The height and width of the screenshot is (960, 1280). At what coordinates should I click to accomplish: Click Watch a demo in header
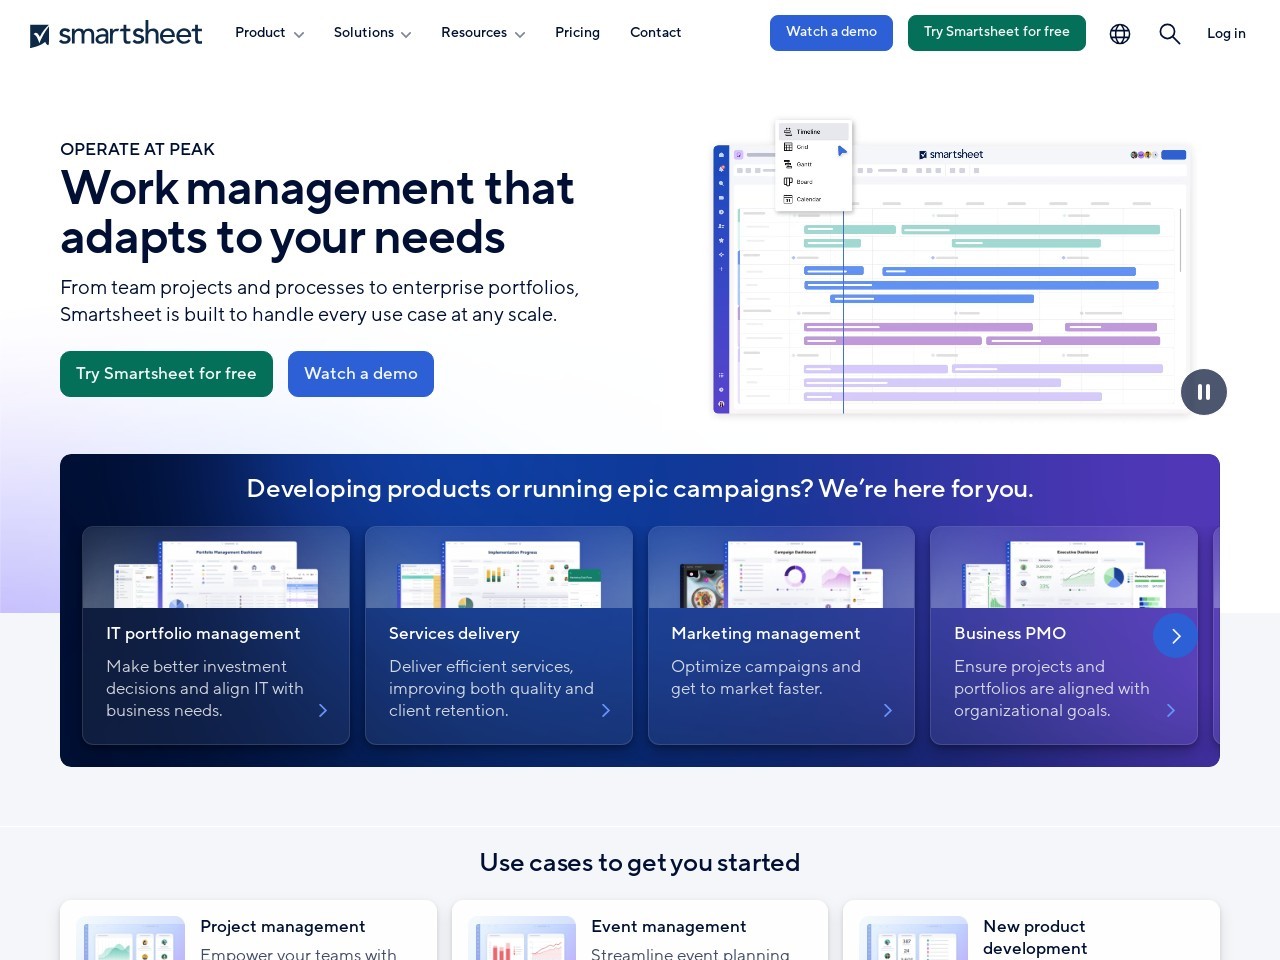tap(831, 33)
